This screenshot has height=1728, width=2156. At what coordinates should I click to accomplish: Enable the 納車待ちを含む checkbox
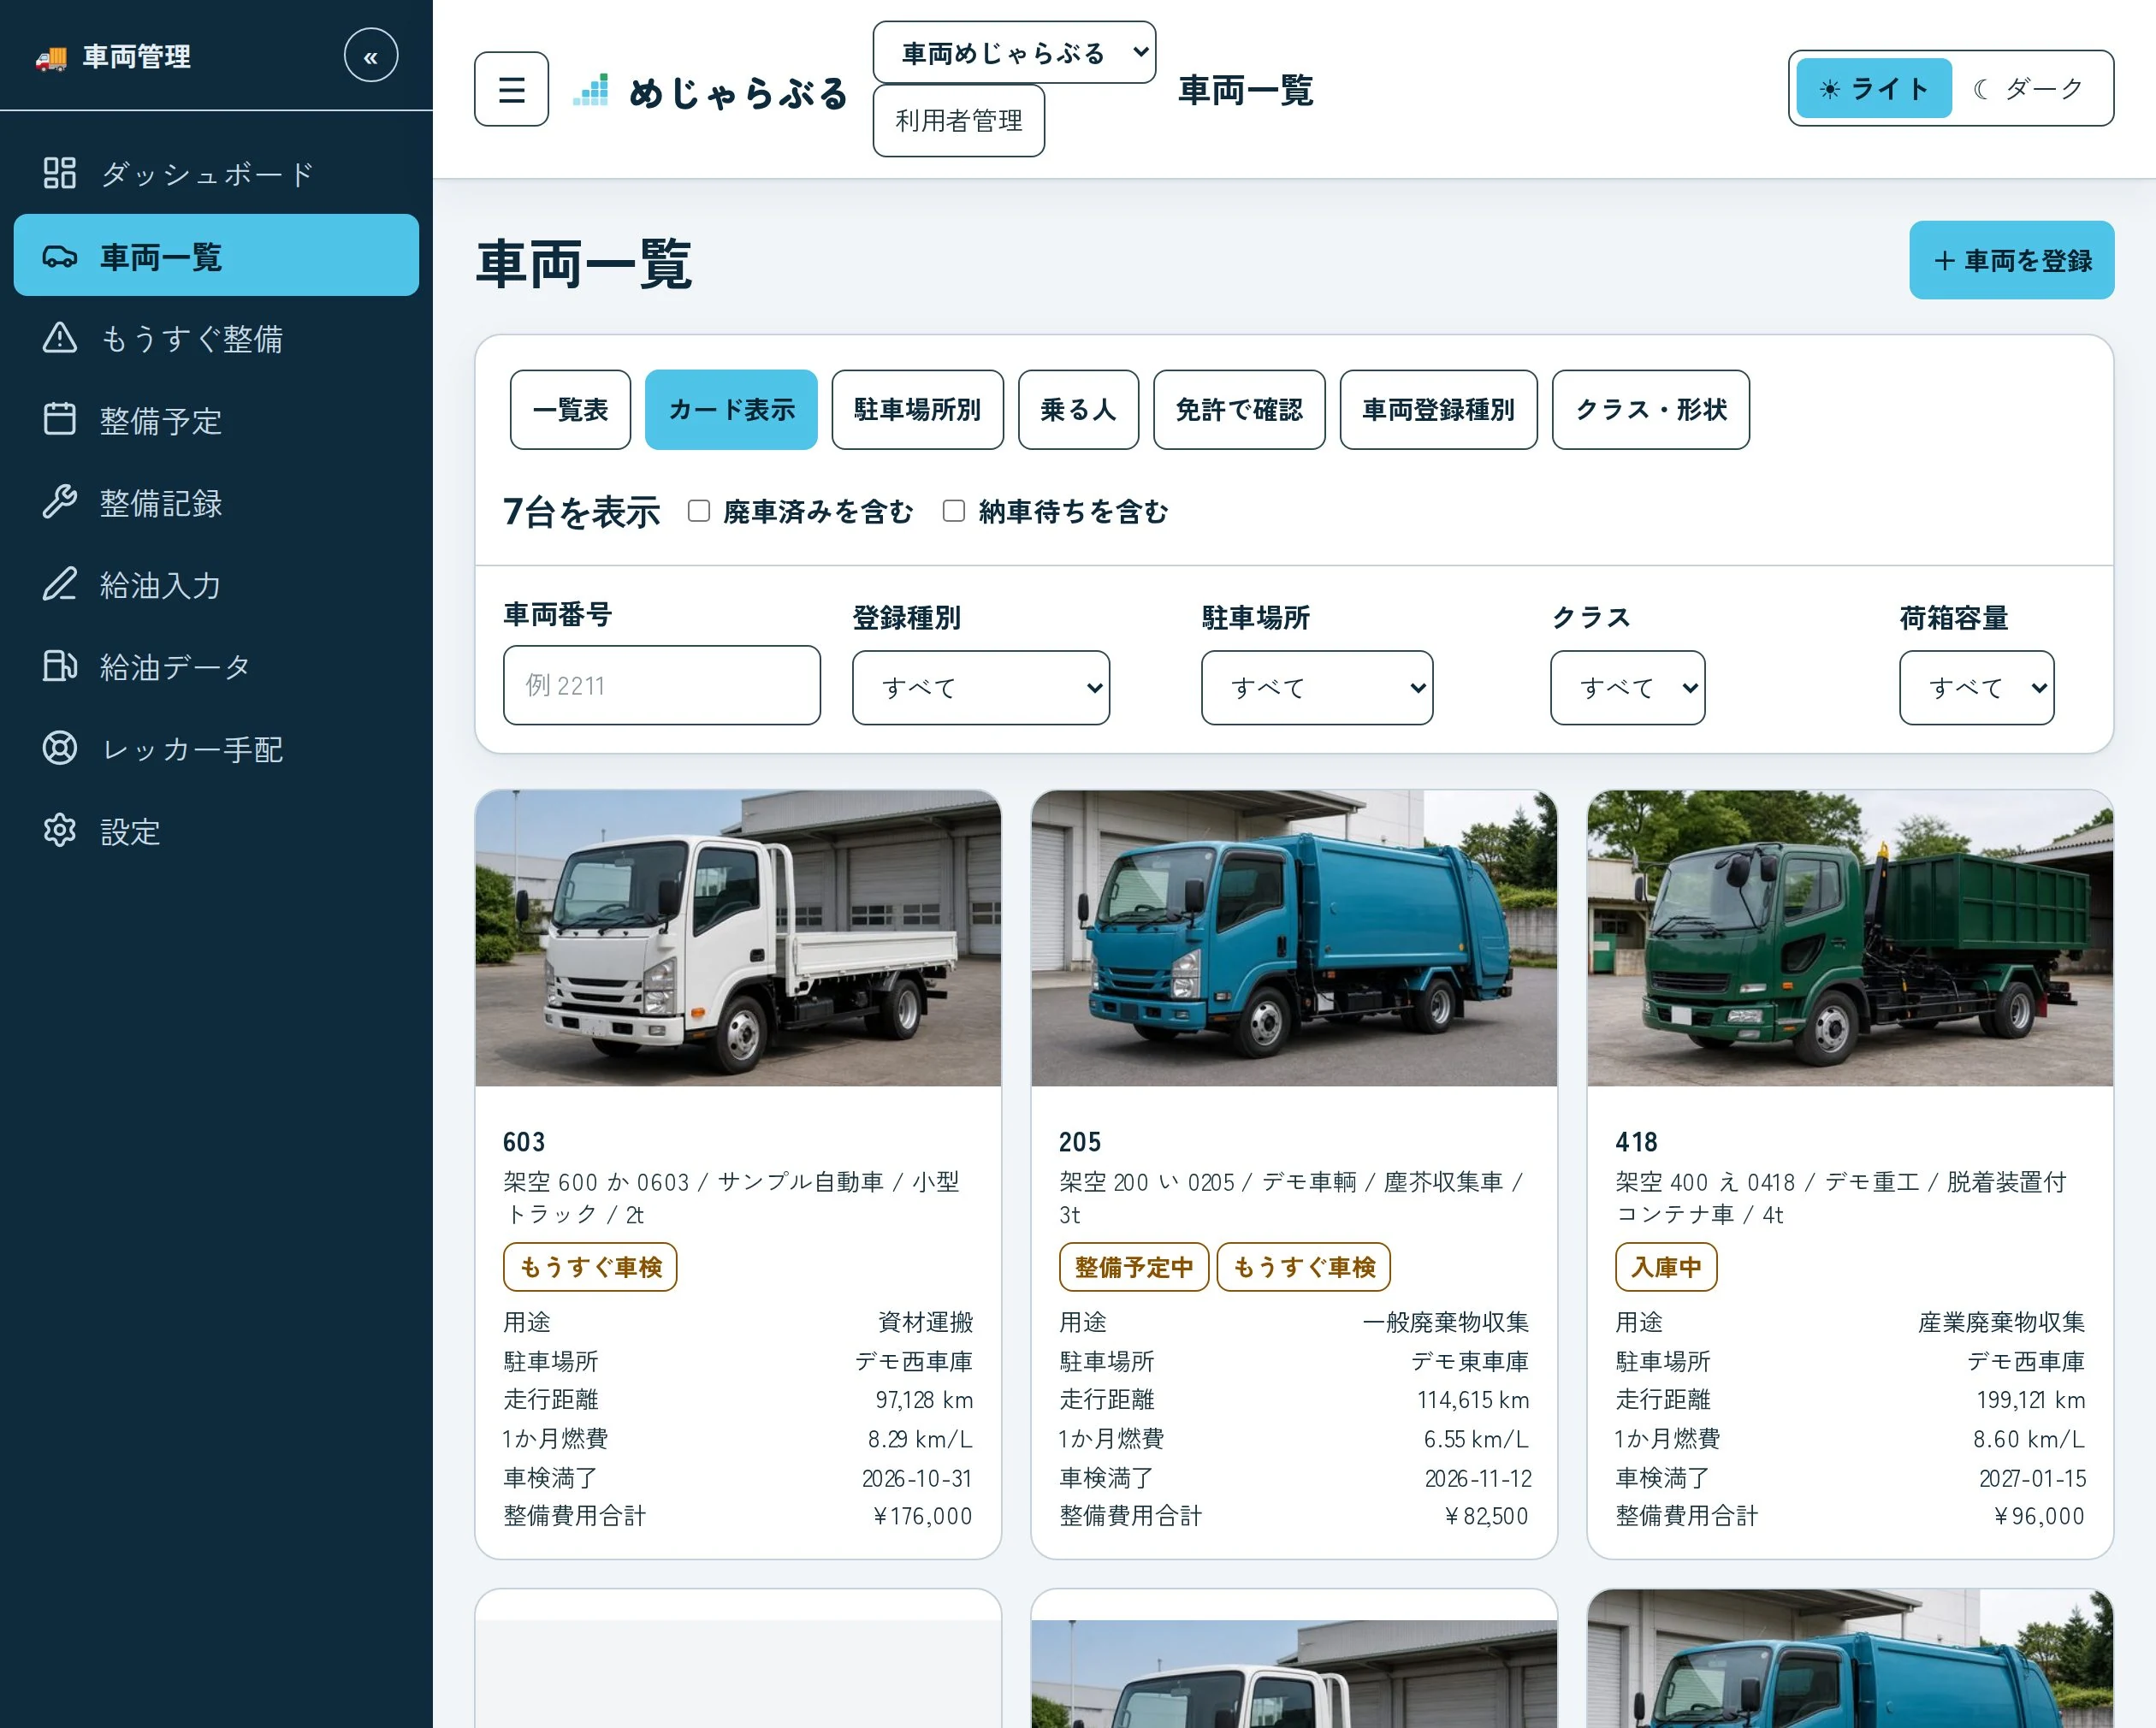[x=954, y=511]
